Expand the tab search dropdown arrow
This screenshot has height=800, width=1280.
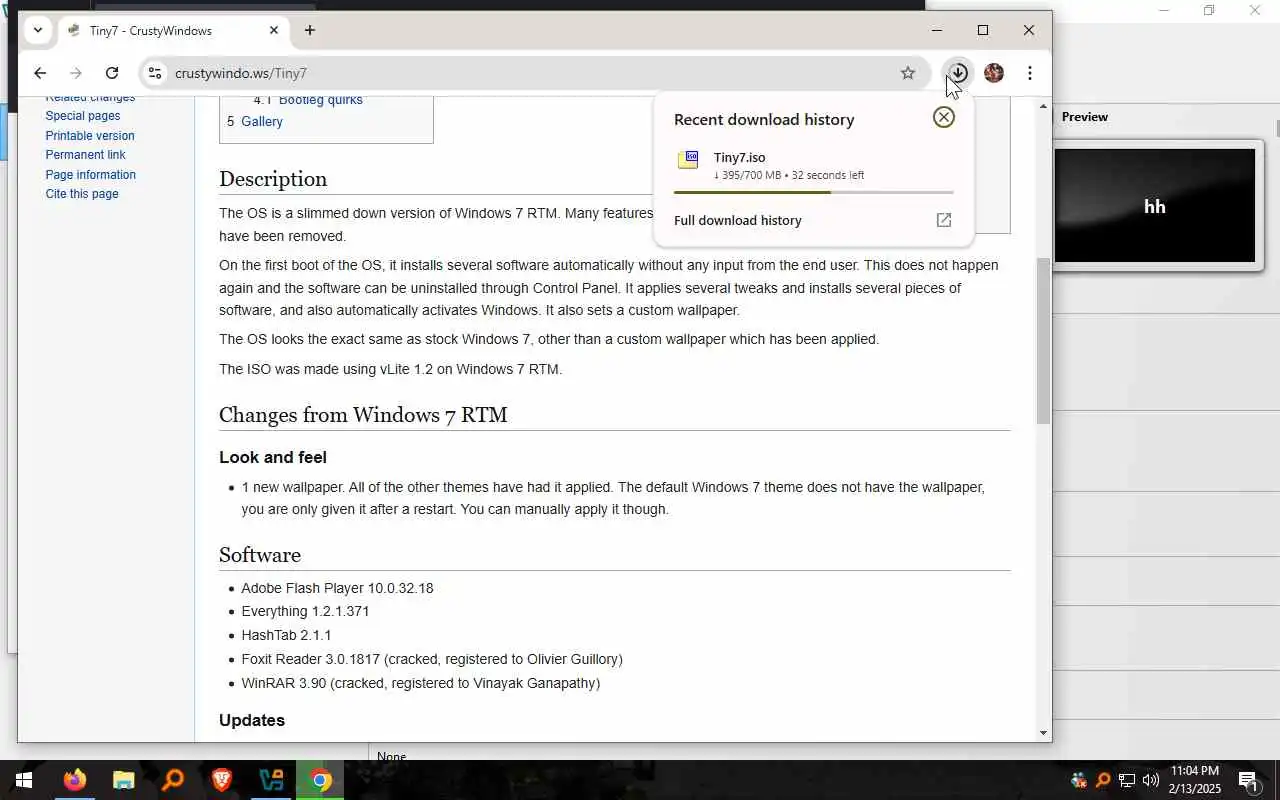tap(38, 30)
